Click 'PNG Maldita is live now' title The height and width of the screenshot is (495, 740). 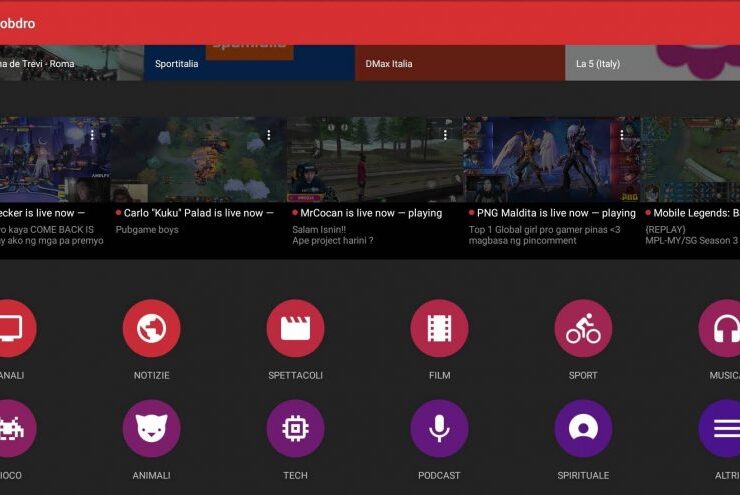pos(533,213)
